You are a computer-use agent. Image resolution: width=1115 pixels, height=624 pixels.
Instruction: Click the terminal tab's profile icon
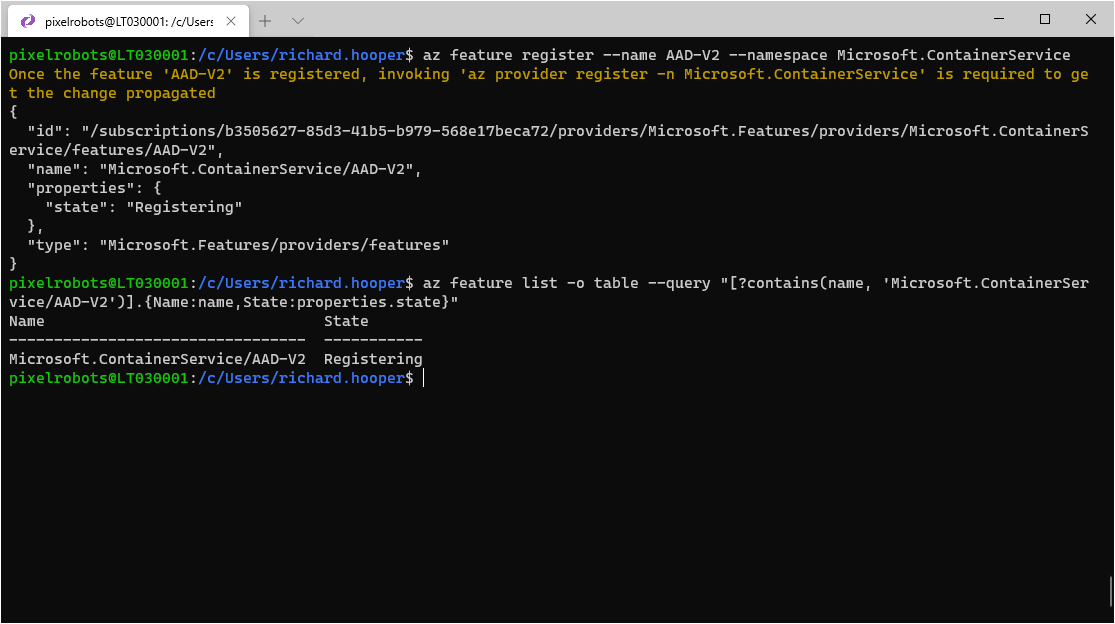(28, 21)
